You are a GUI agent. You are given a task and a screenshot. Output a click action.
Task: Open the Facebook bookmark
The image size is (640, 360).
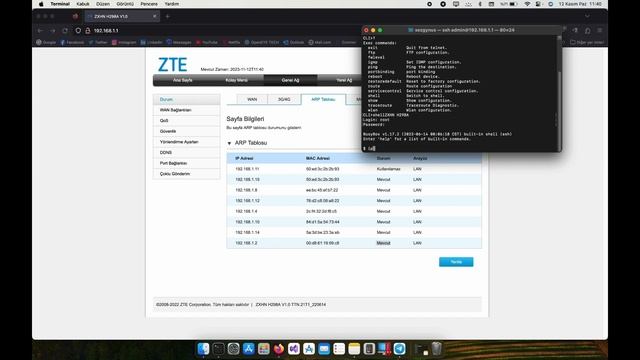pyautogui.click(x=72, y=42)
